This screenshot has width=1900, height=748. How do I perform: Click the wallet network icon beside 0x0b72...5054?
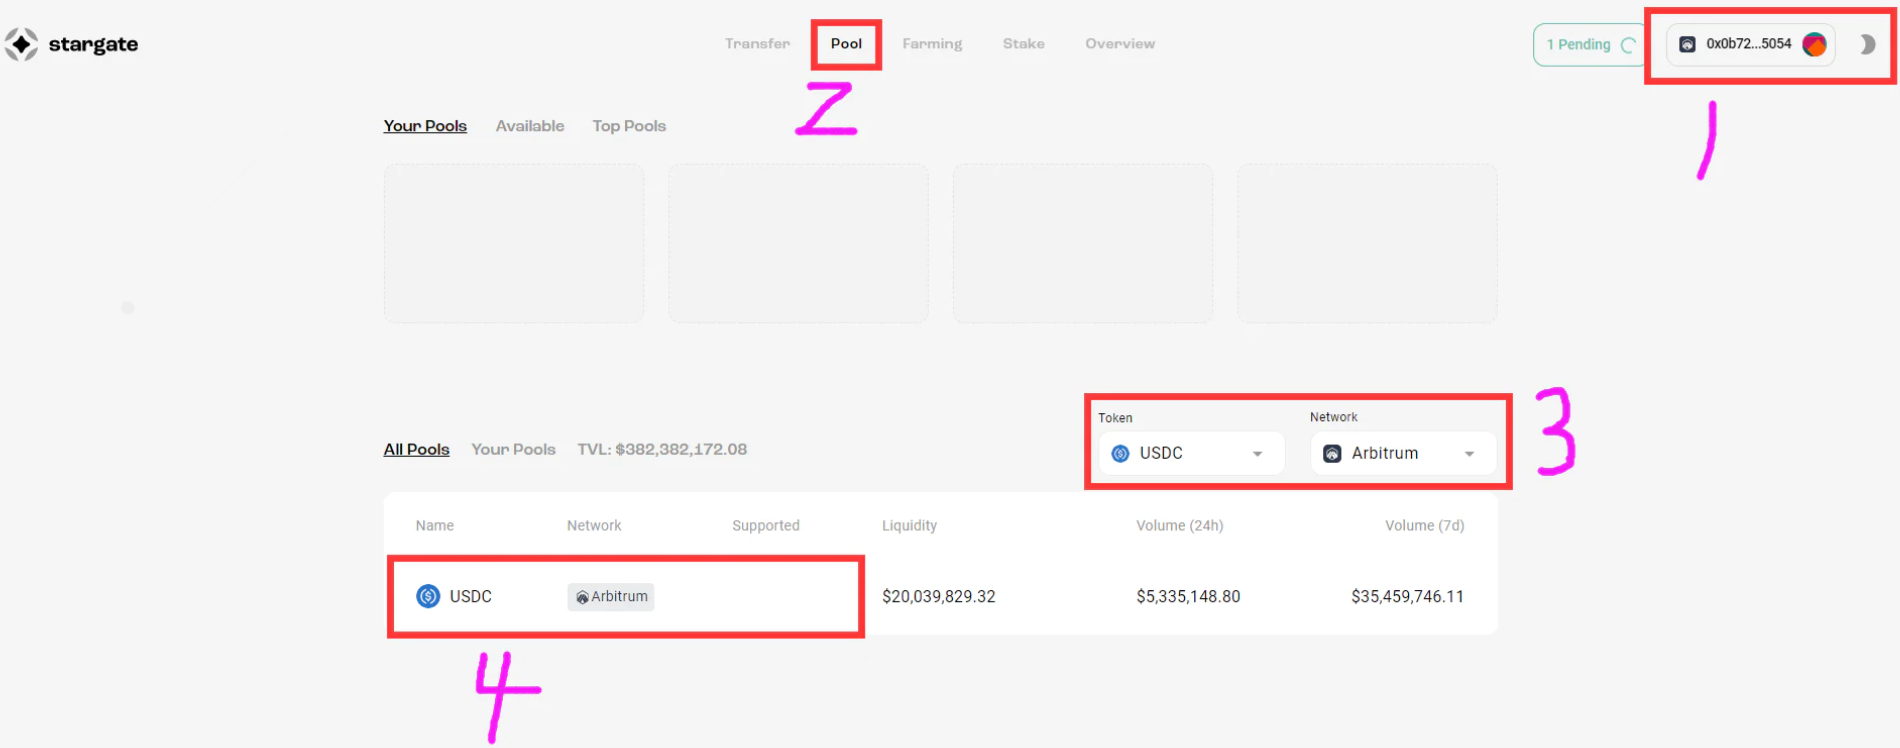coord(1687,44)
